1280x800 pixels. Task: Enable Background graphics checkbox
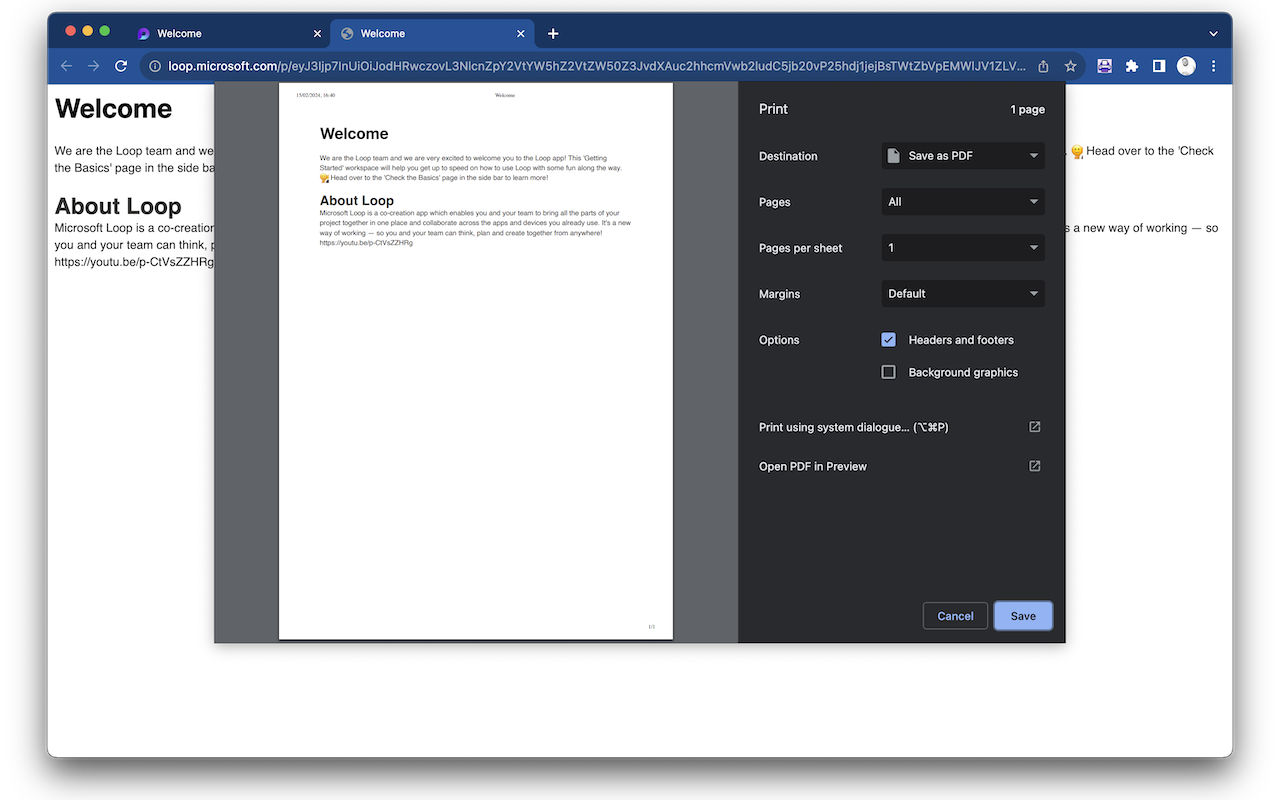(888, 372)
